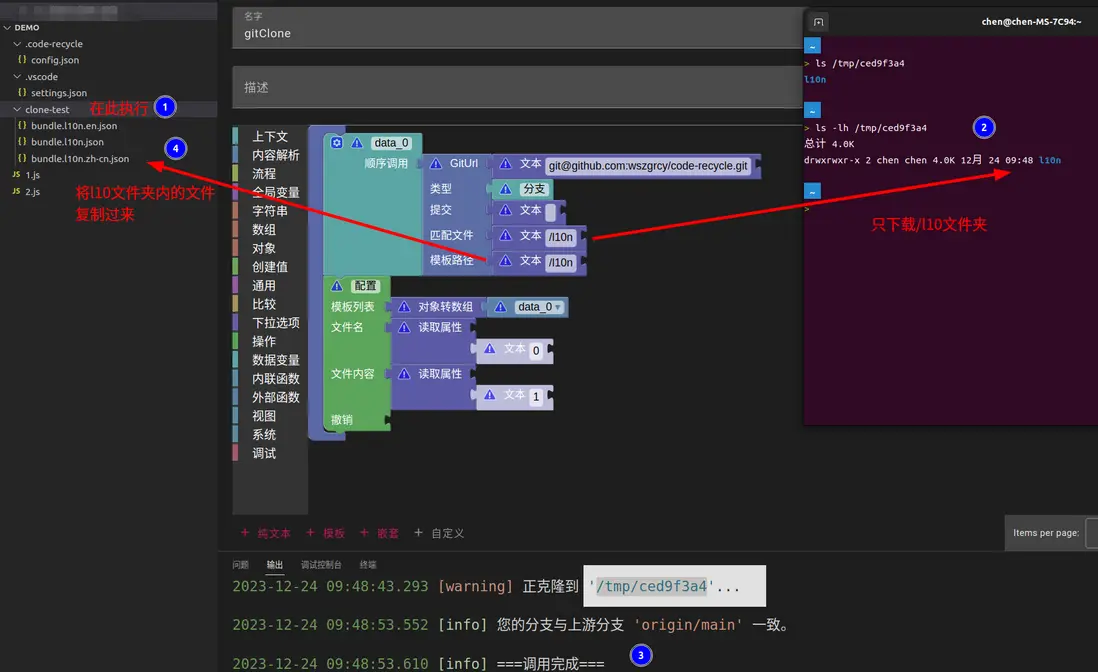Add a 嵌套 snippet
Viewport: 1098px width, 672px height.
(x=380, y=533)
